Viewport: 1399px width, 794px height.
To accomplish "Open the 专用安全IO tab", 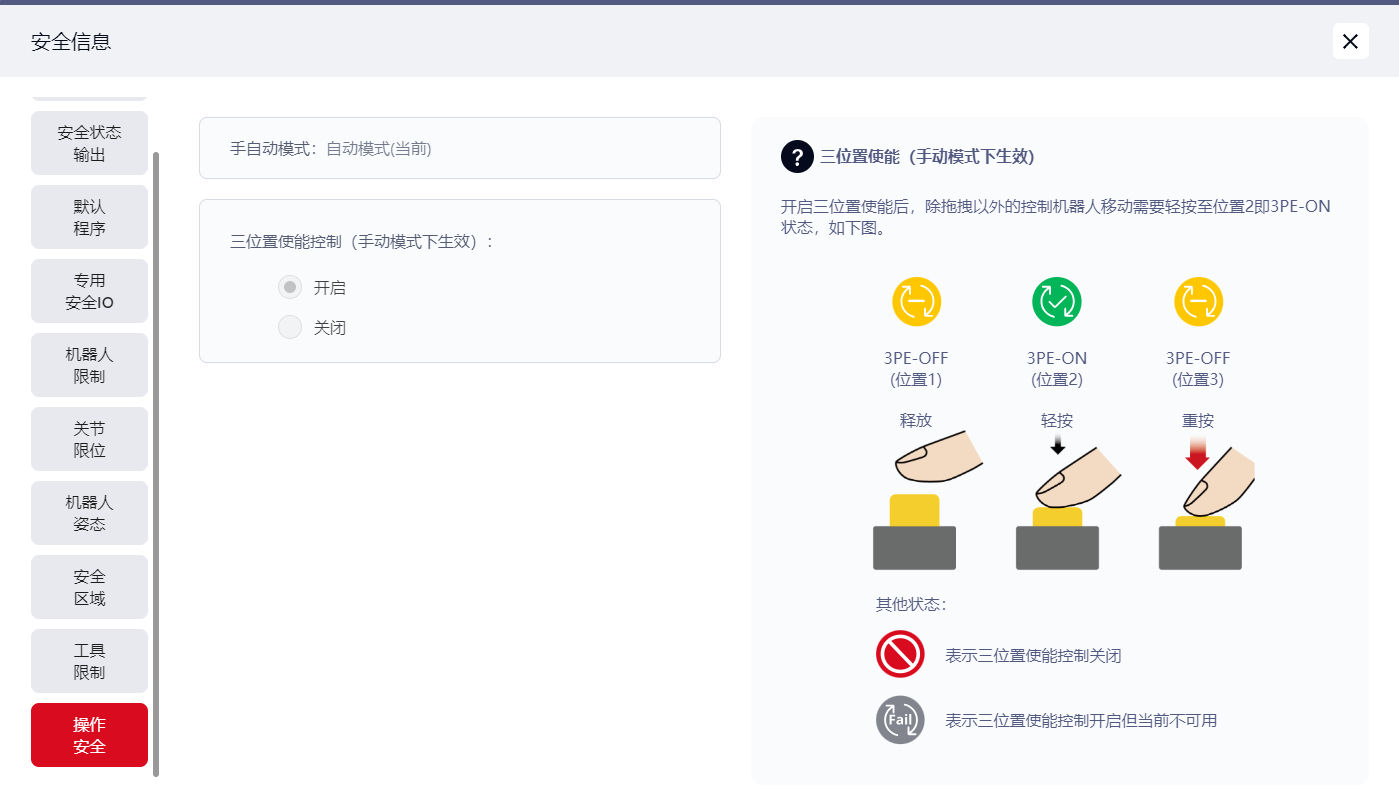I will coord(89,292).
